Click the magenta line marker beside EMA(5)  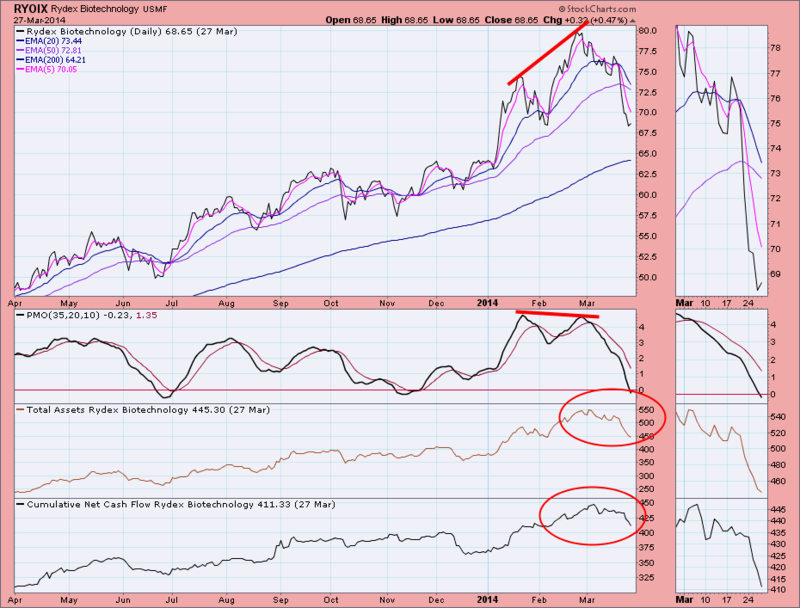(x=20, y=69)
